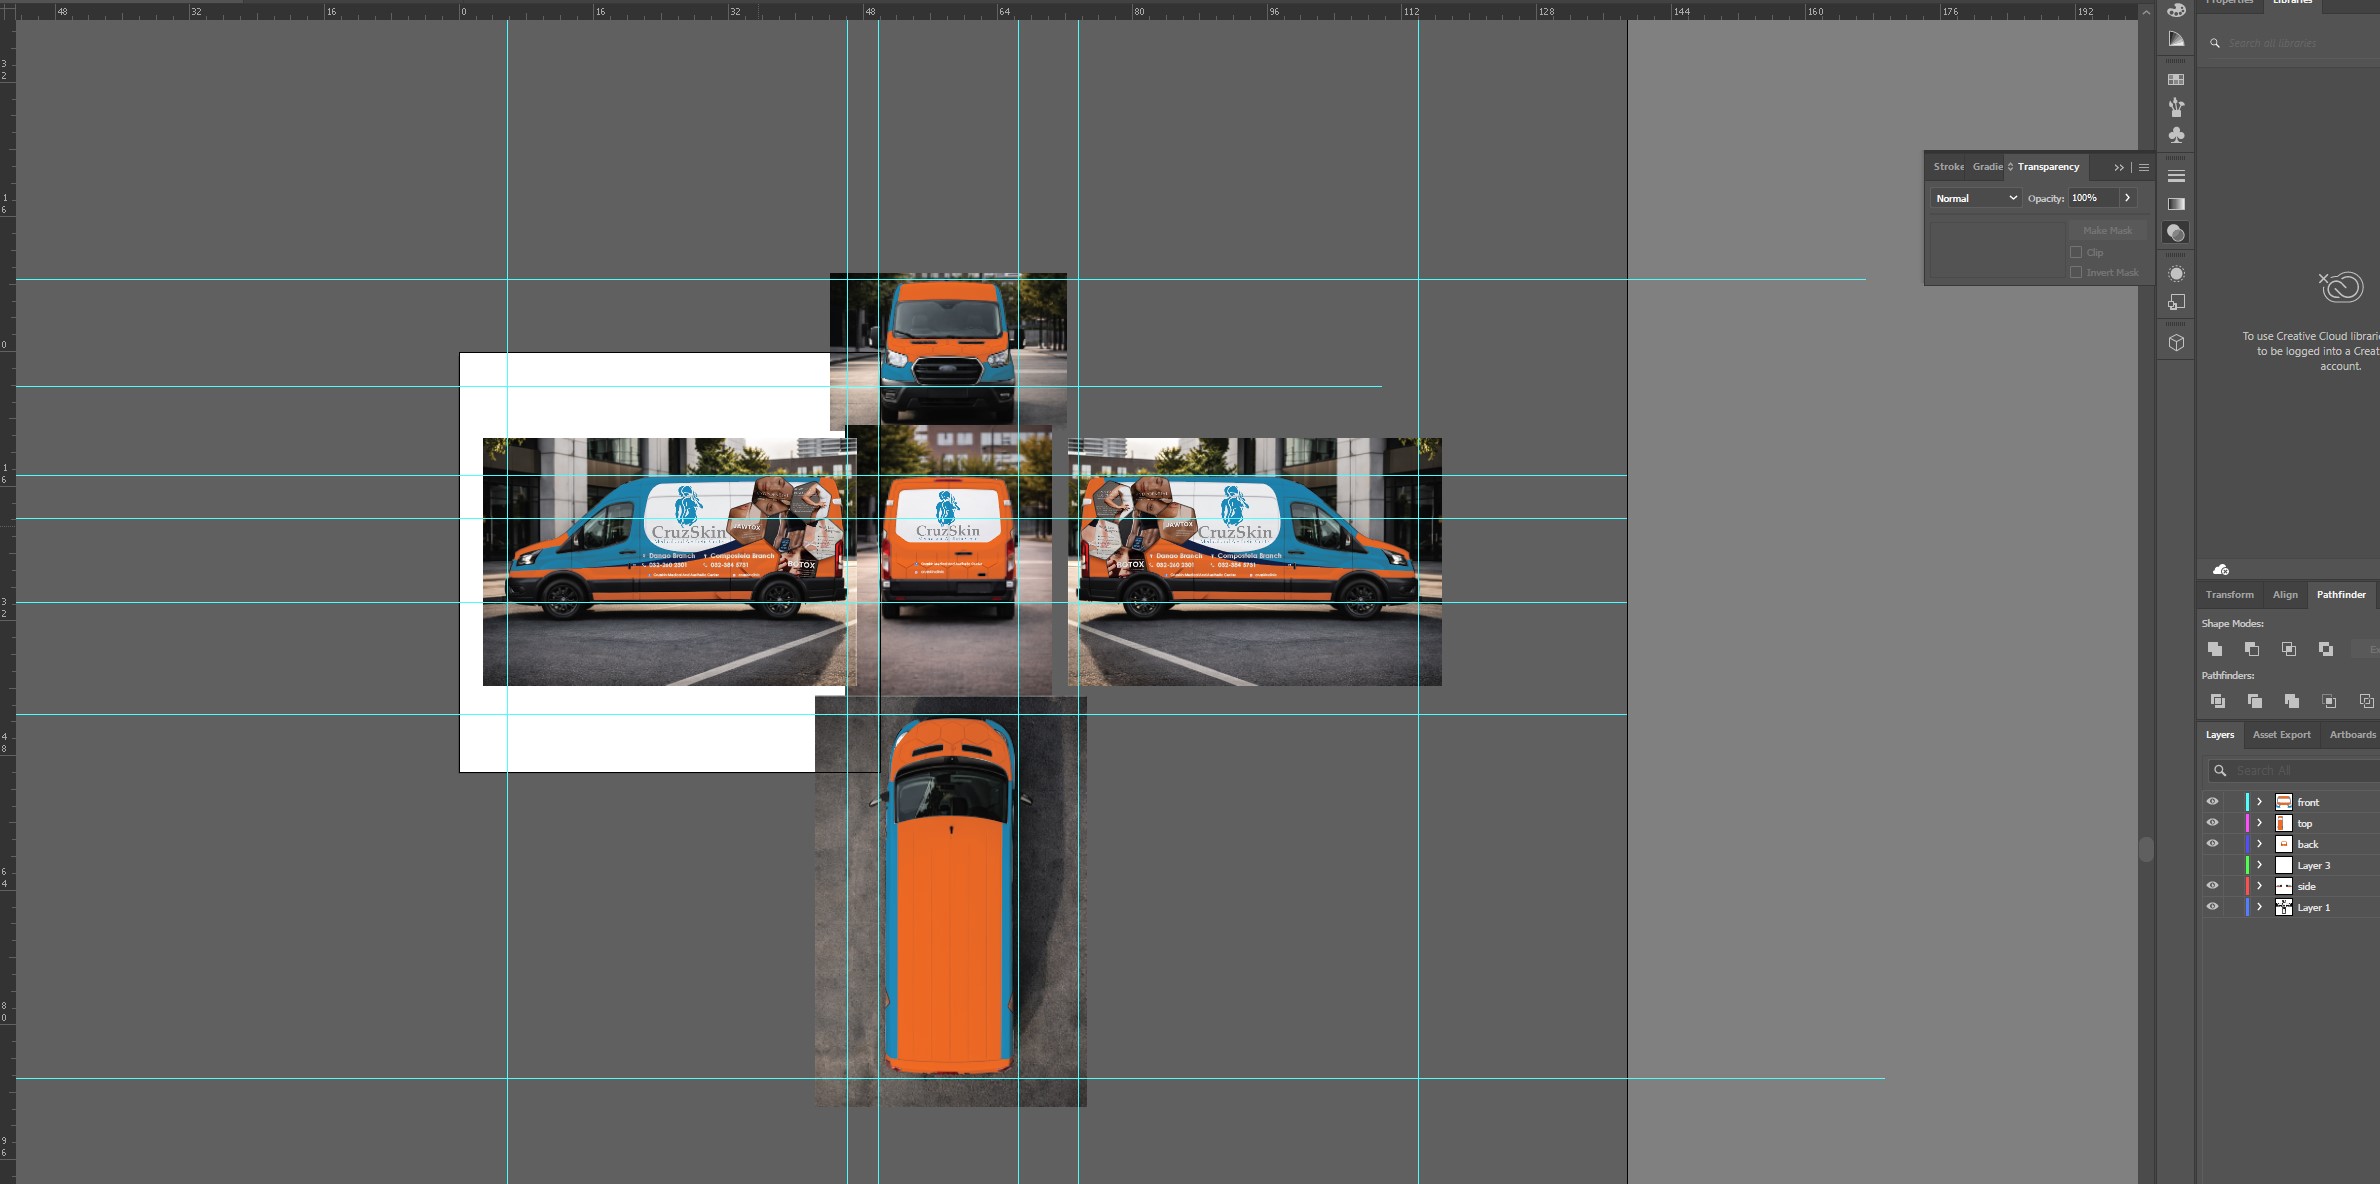2380x1184 pixels.
Task: Show the hidden Layer 3
Action: coord(2212,865)
